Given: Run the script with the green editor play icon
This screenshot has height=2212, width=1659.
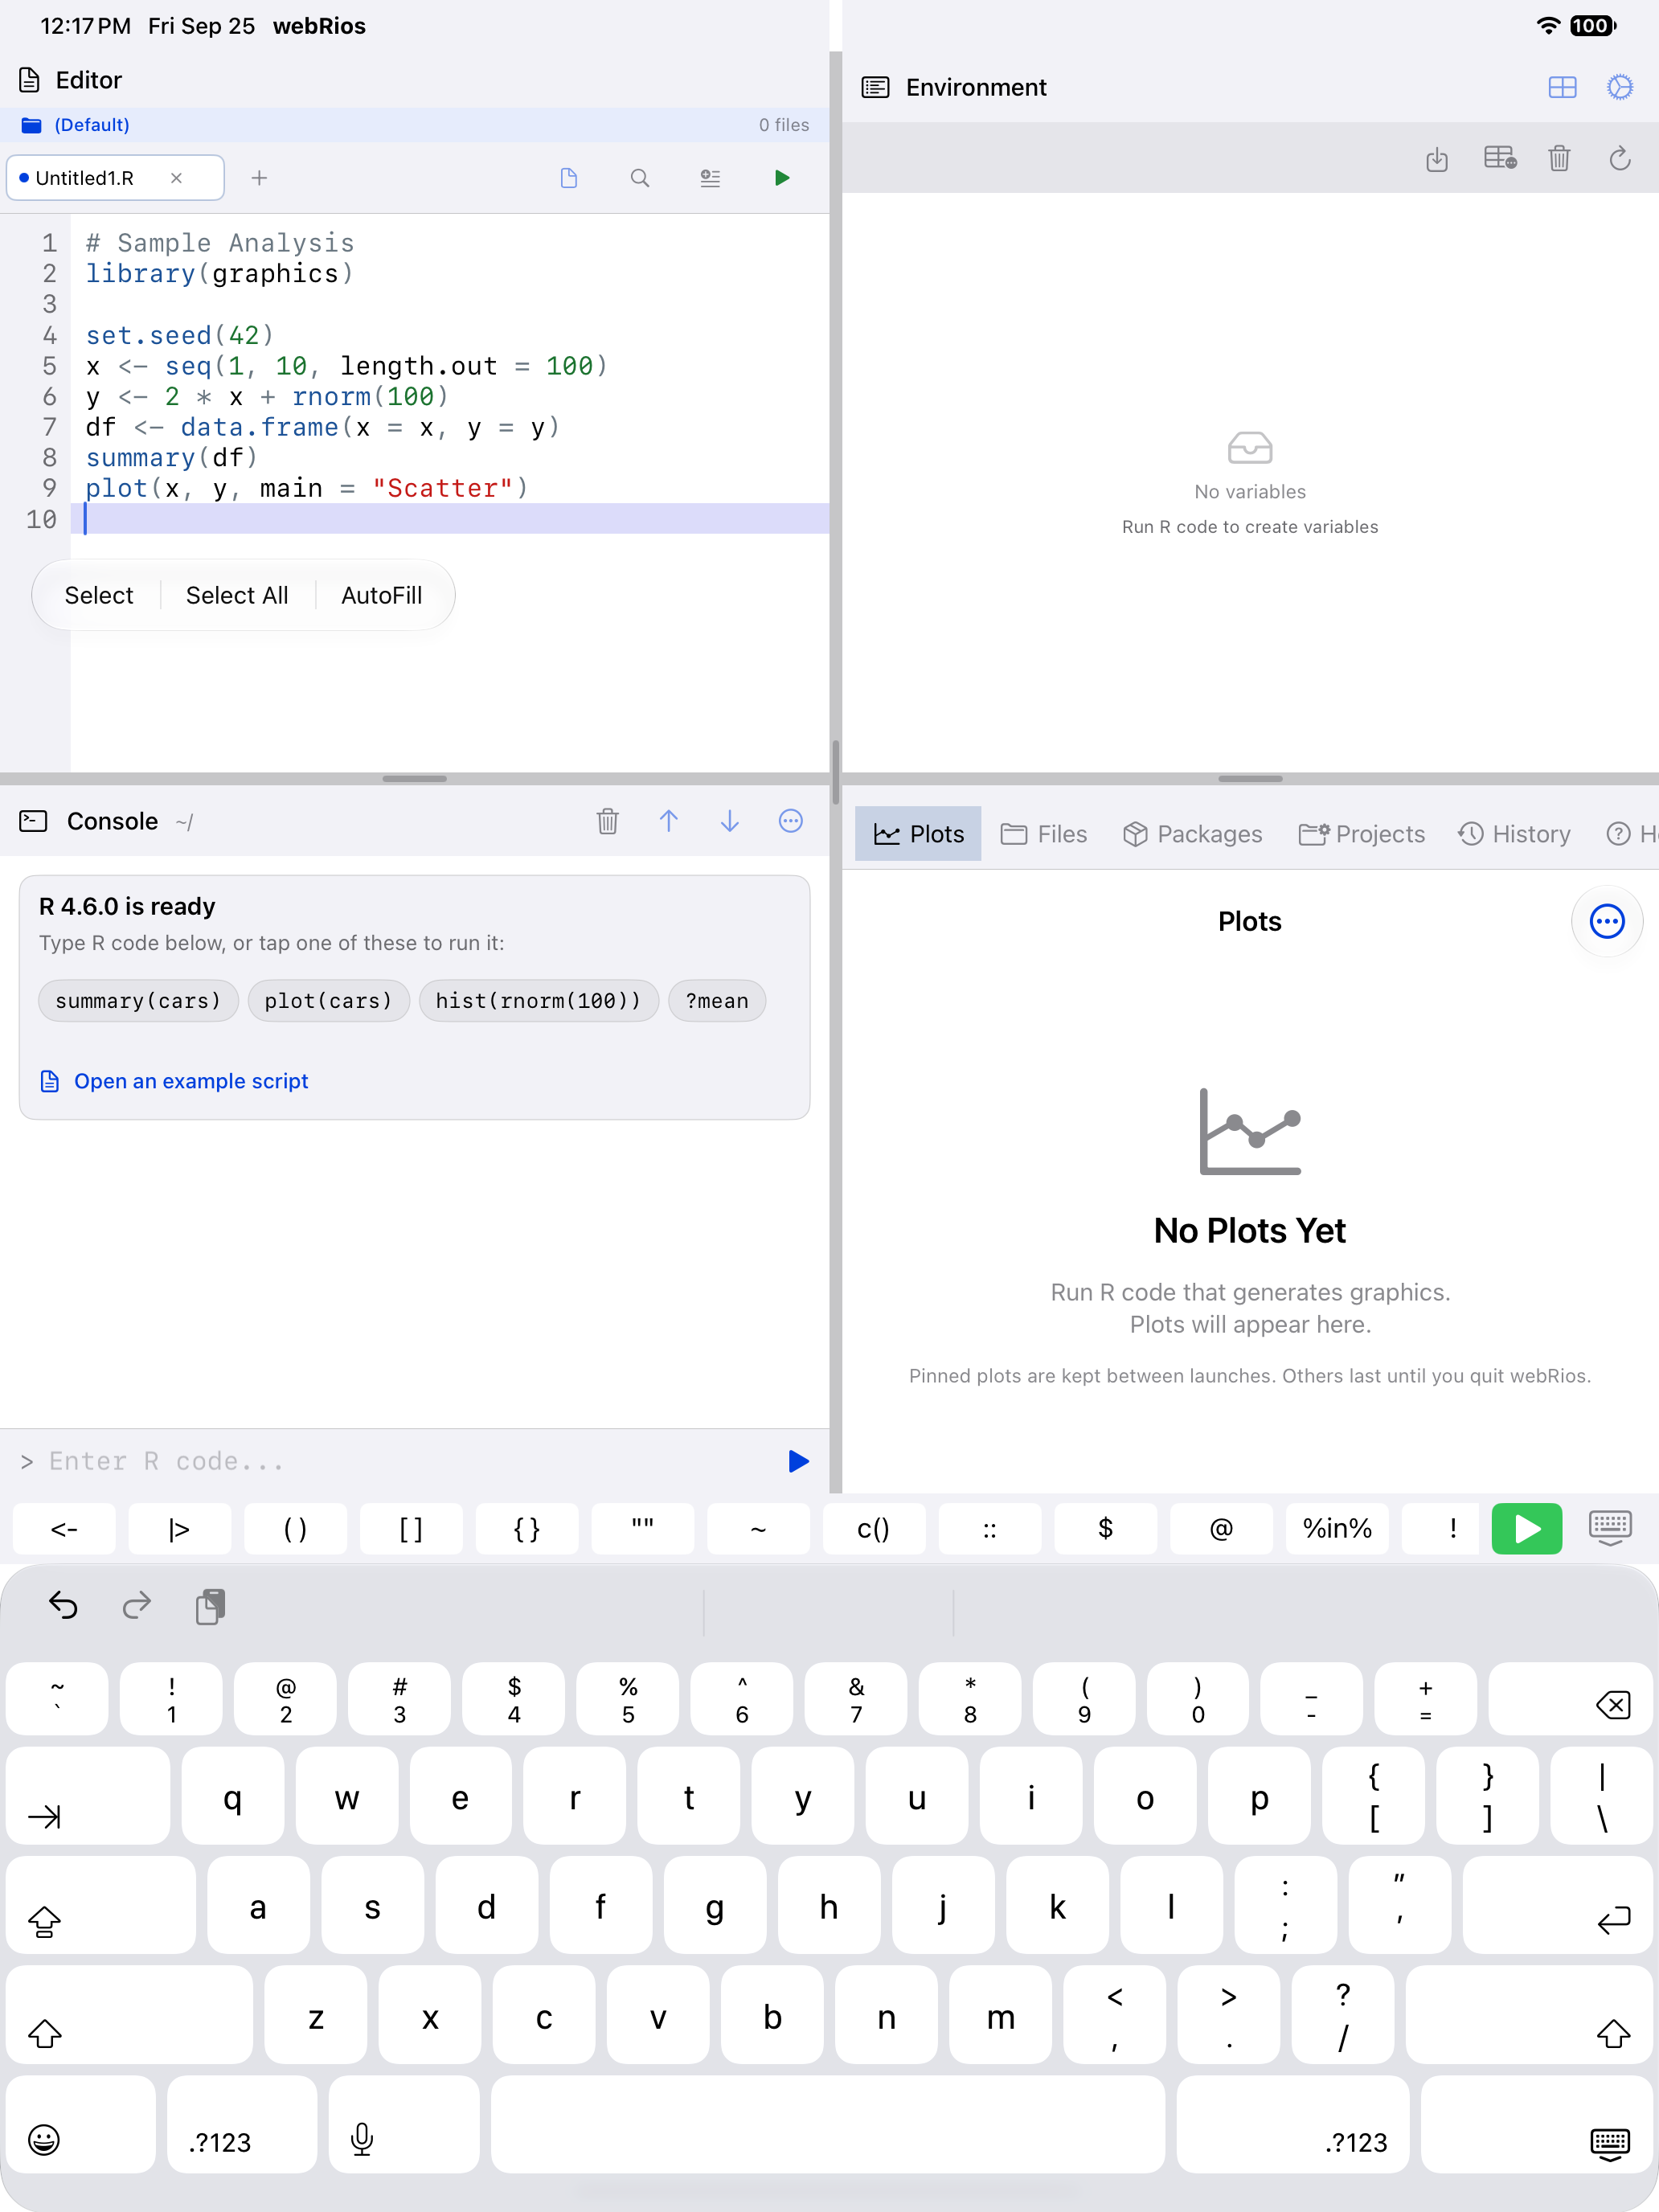Looking at the screenshot, I should (781, 178).
